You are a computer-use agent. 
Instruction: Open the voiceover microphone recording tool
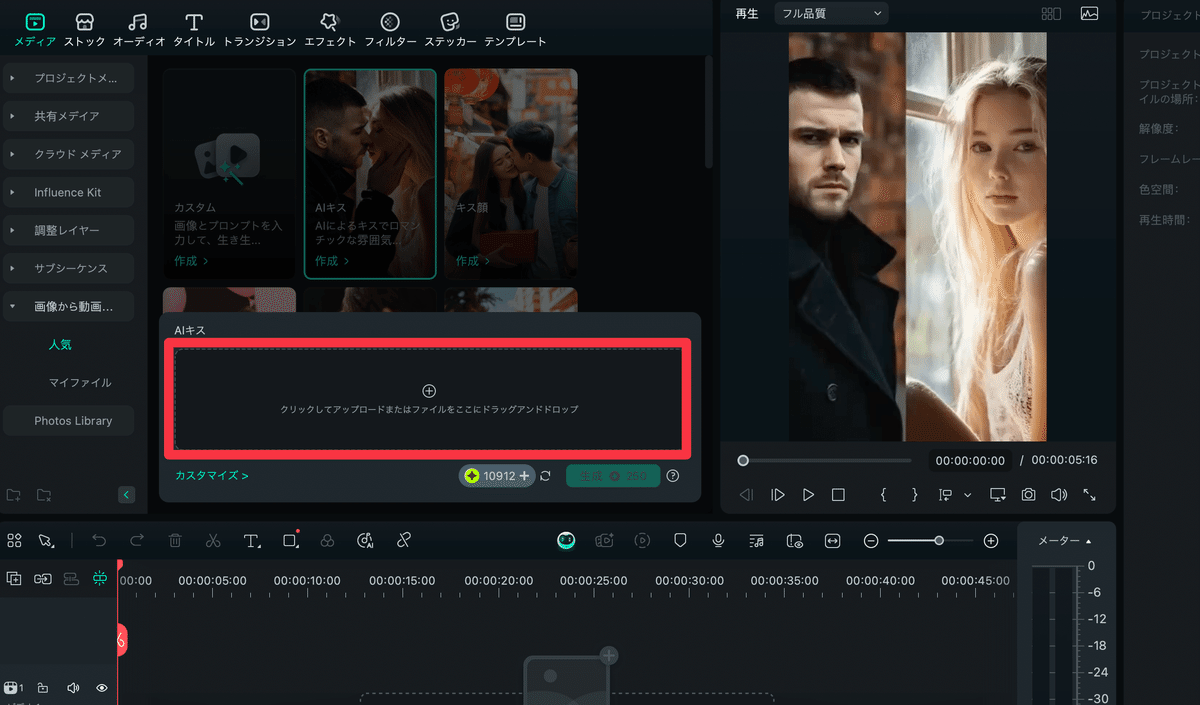pos(718,540)
